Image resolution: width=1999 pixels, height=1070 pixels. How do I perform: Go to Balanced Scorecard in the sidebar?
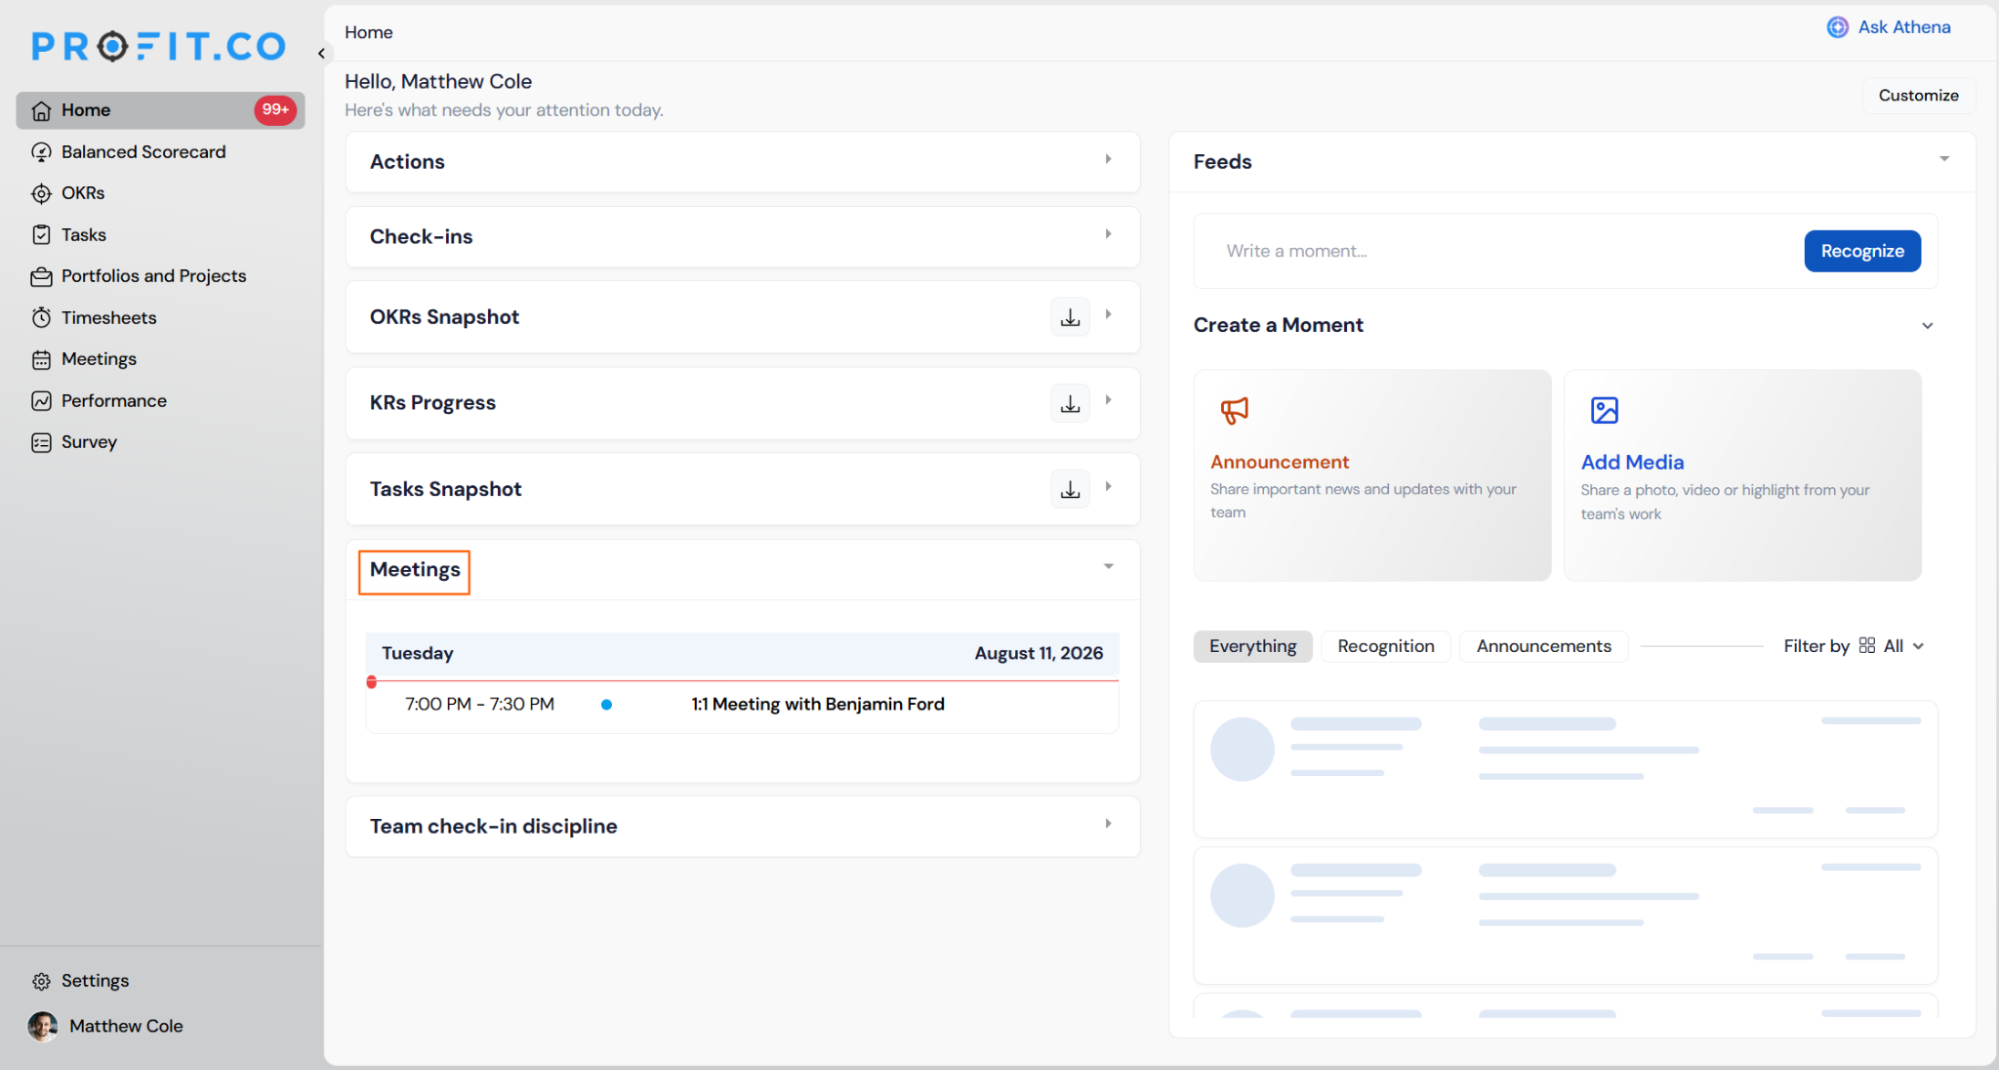tap(143, 152)
